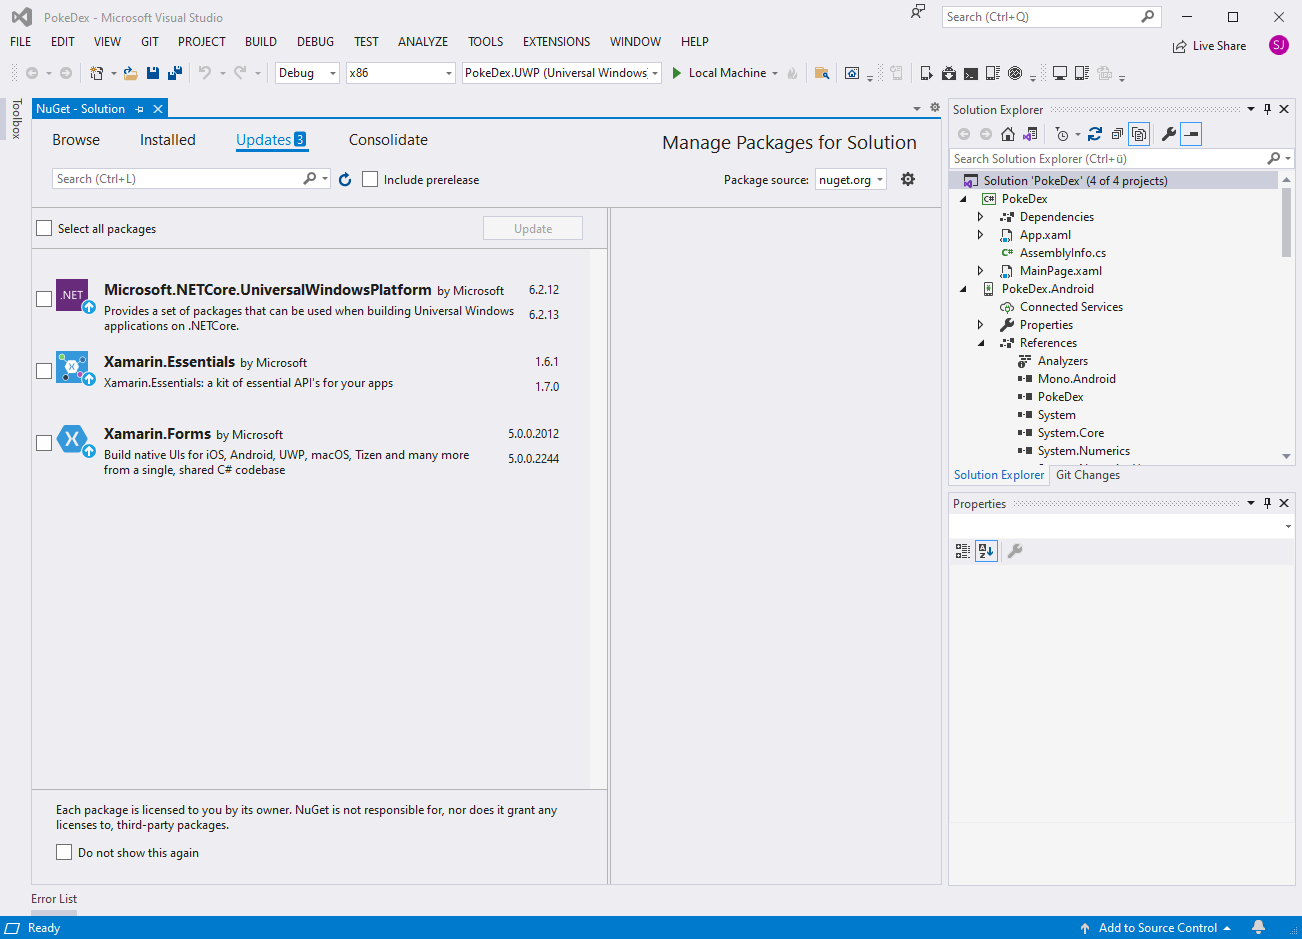The height and width of the screenshot is (939, 1302).
Task: Click the Live Share button
Action: pos(1210,46)
